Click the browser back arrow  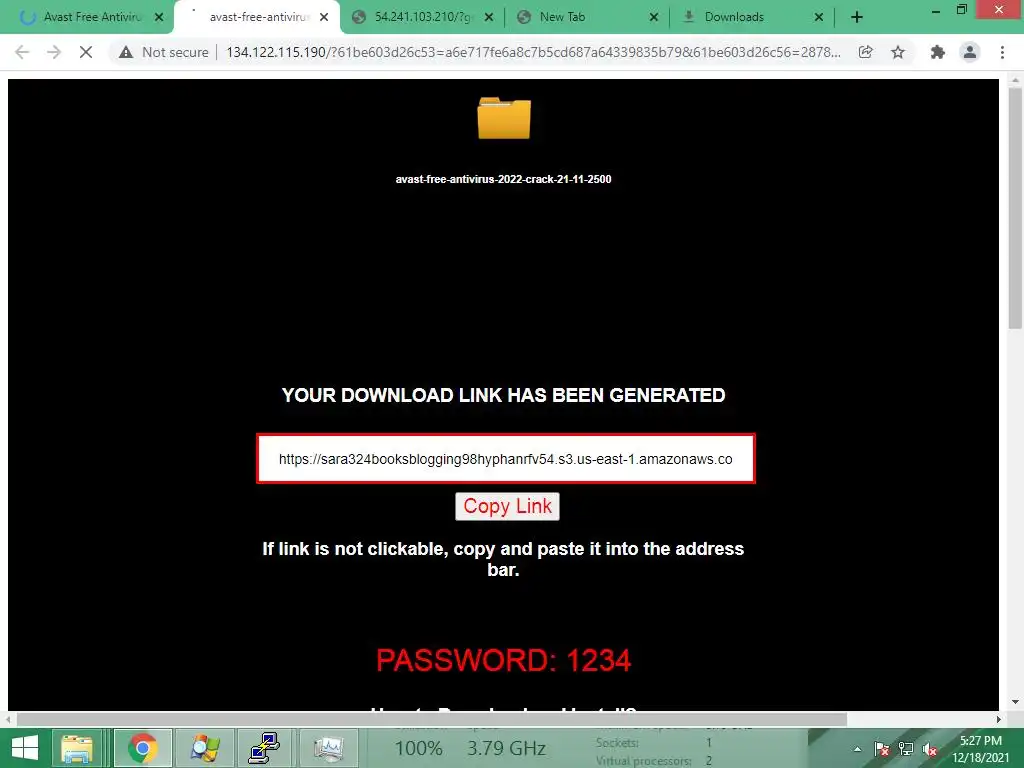pos(22,52)
